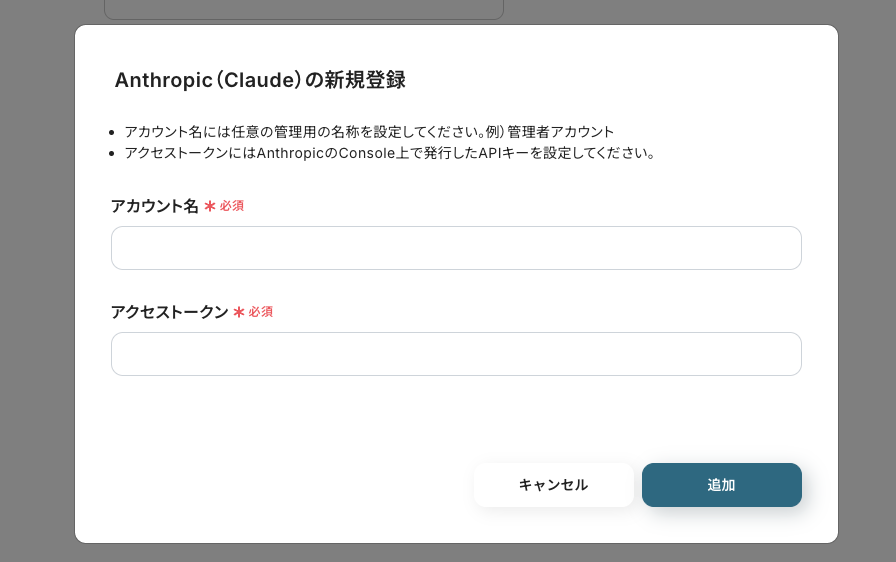
Task: Click the dimmed backdrop left of the dialog
Action: 37,286
